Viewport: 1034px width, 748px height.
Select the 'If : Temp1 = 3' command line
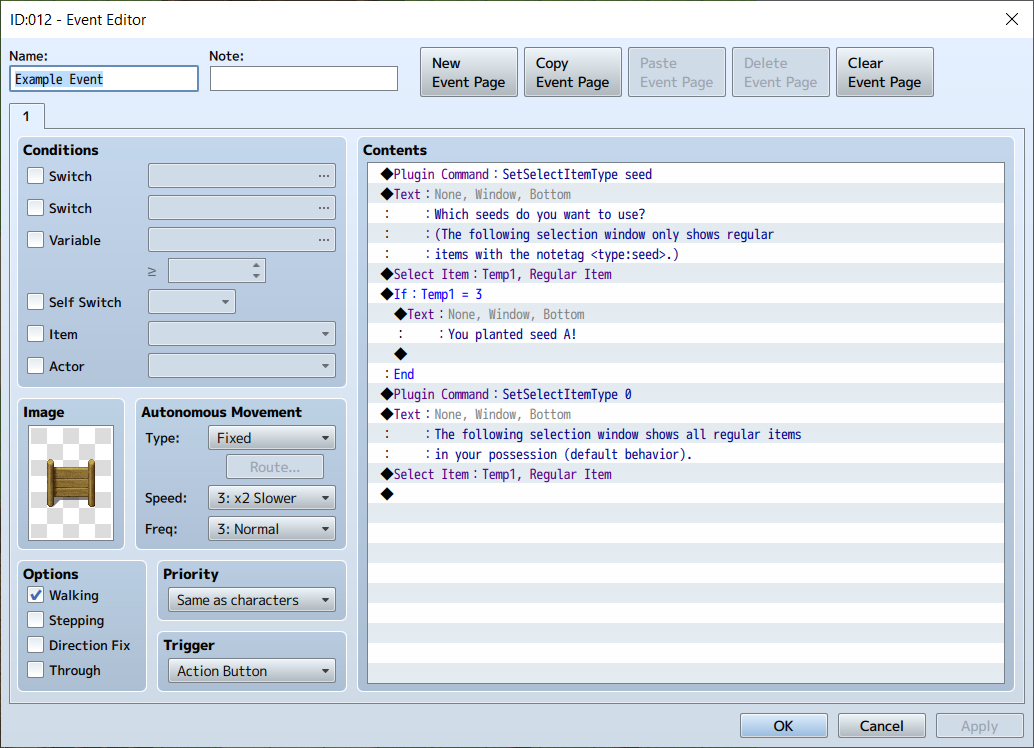(686, 294)
